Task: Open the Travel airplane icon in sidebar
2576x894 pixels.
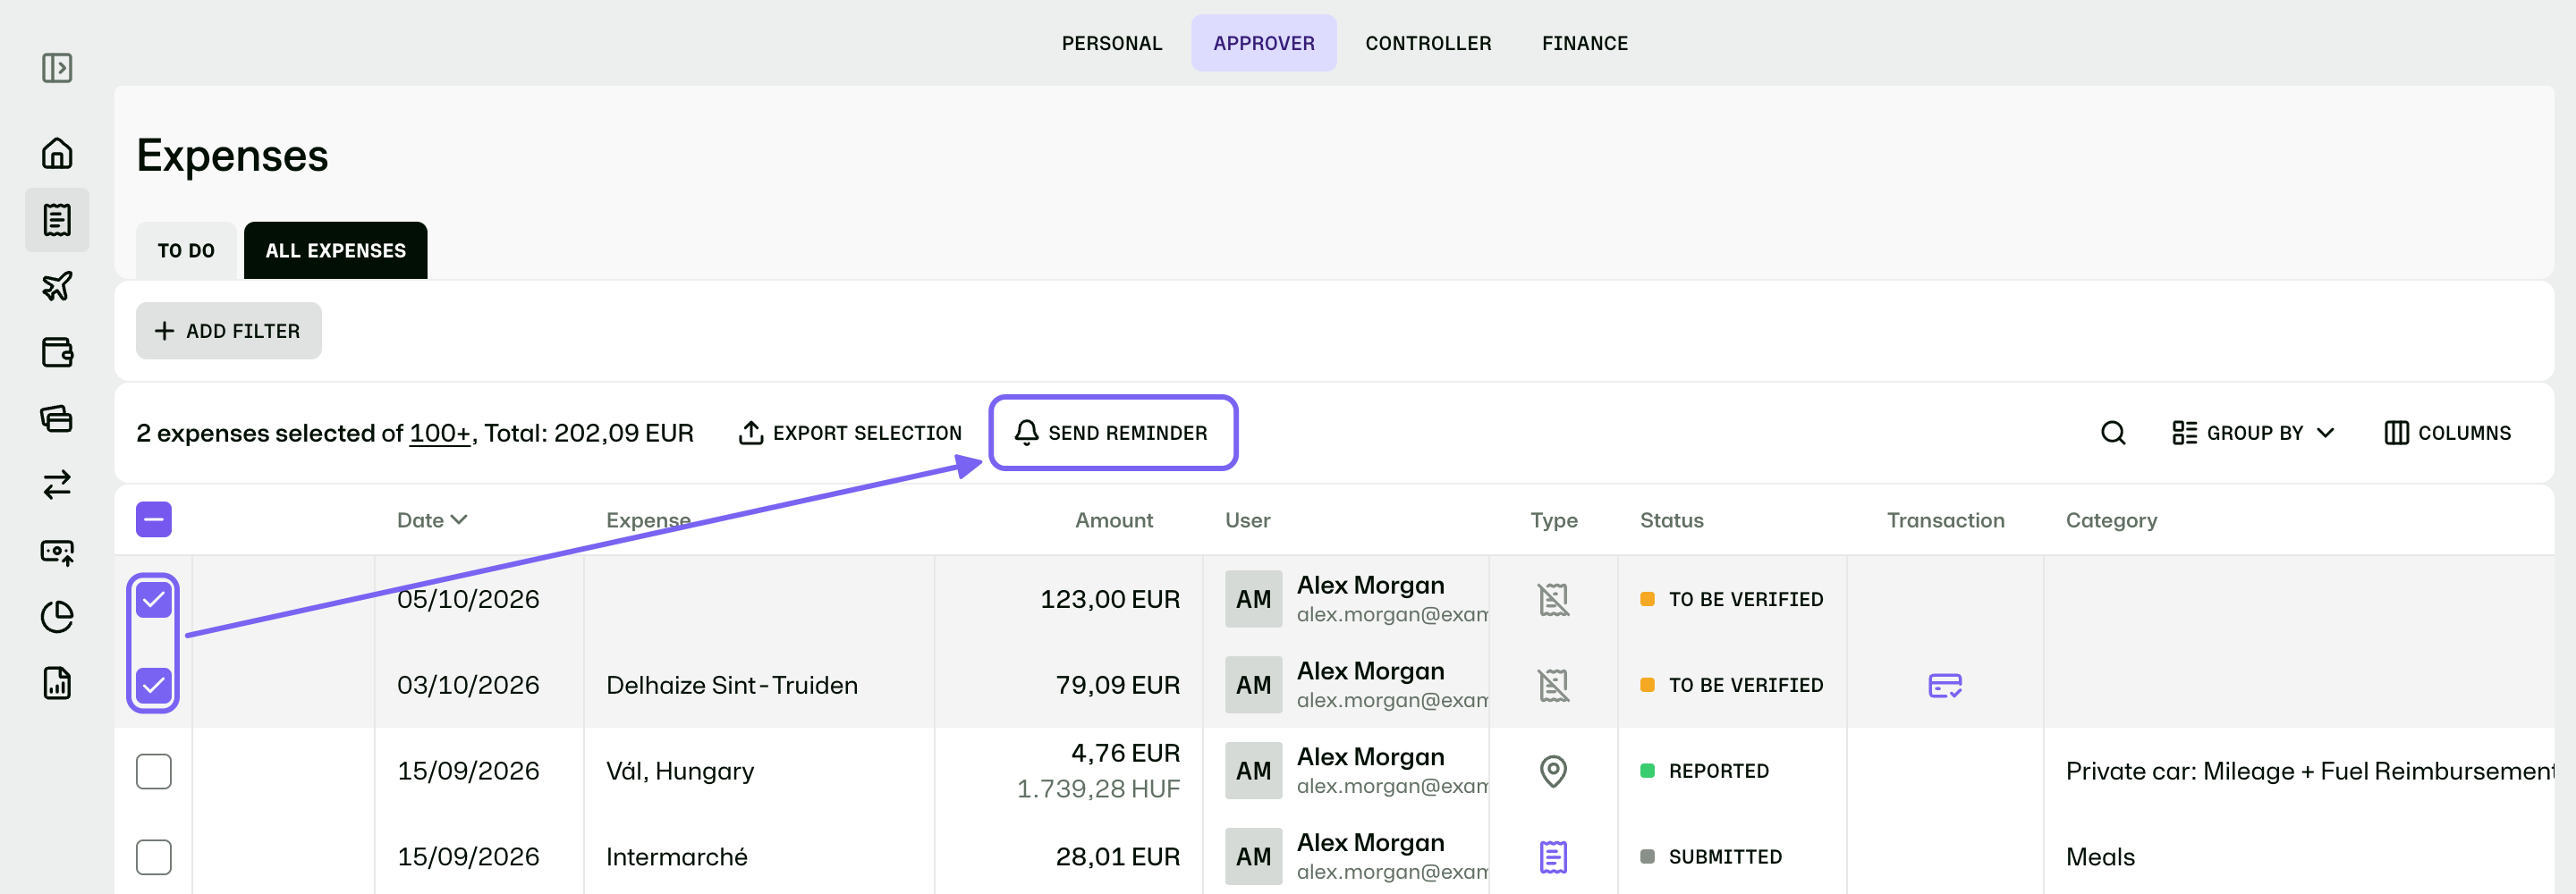Action: tap(57, 286)
